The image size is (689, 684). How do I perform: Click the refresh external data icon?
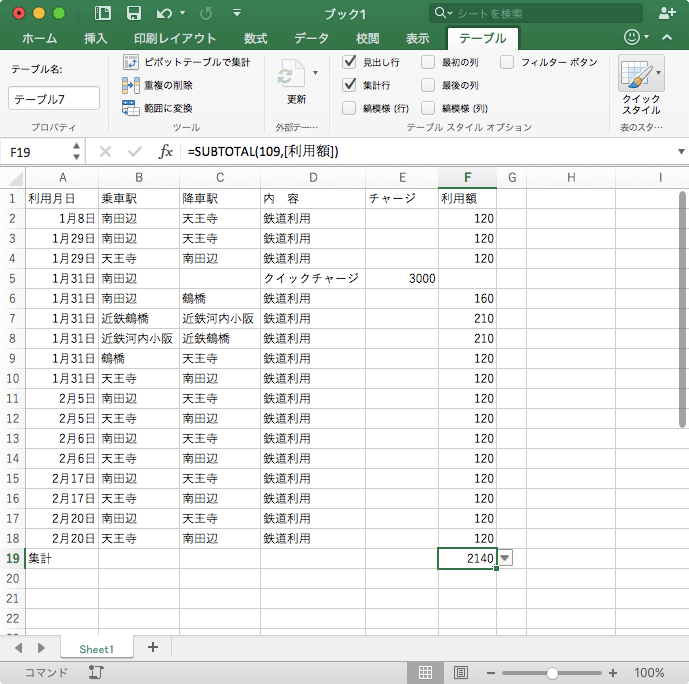point(290,74)
